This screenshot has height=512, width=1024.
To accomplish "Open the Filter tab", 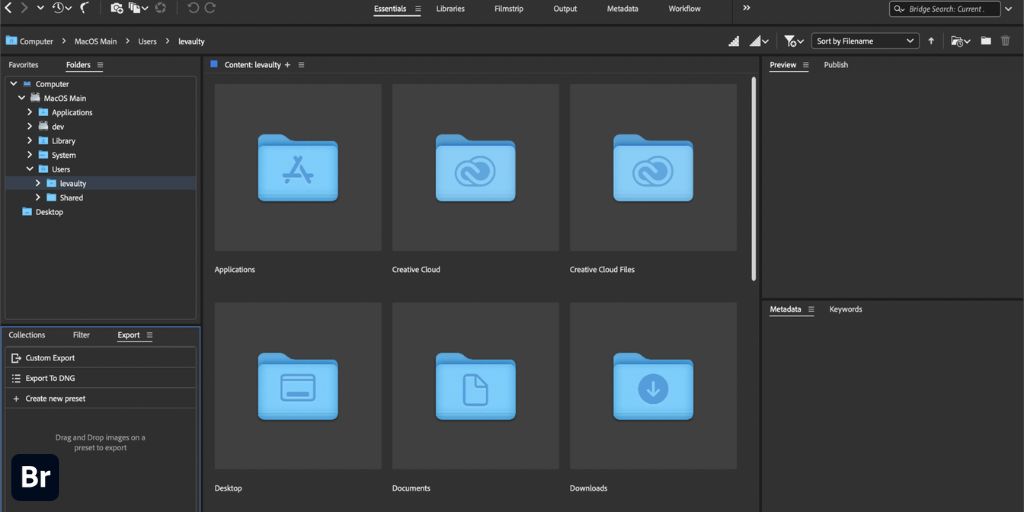I will 82,335.
